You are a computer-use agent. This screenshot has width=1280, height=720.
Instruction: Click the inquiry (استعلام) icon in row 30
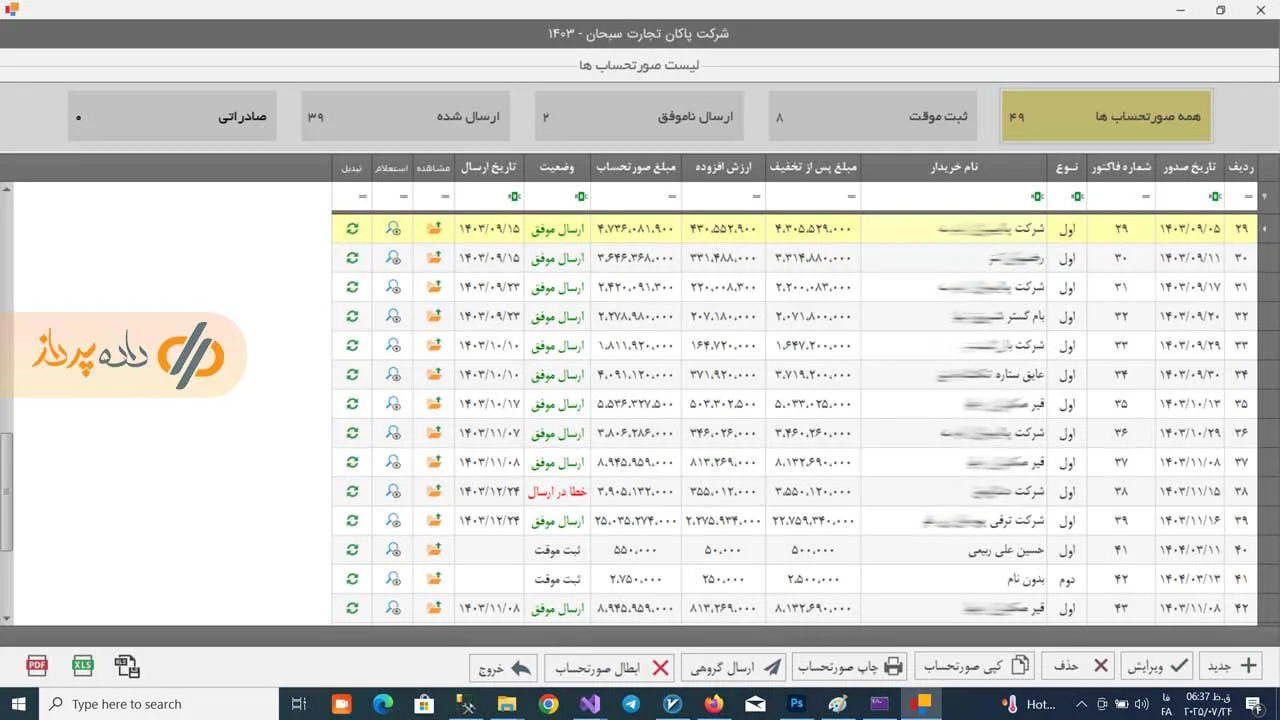coord(393,258)
